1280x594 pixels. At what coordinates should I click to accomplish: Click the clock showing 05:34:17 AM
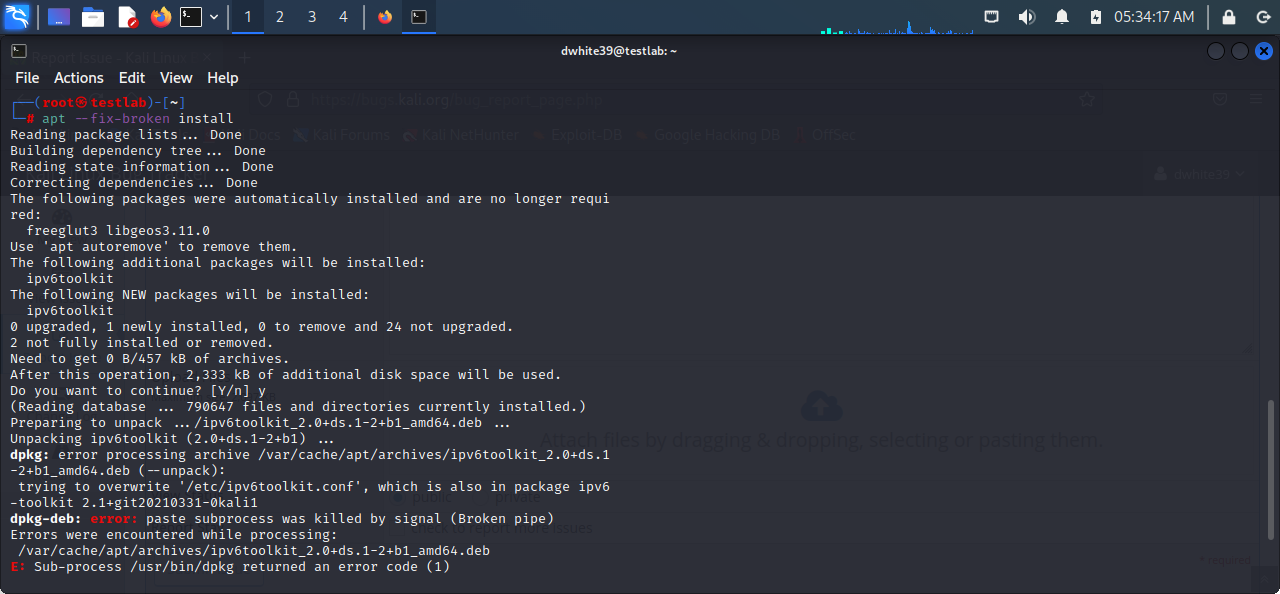tap(1154, 17)
